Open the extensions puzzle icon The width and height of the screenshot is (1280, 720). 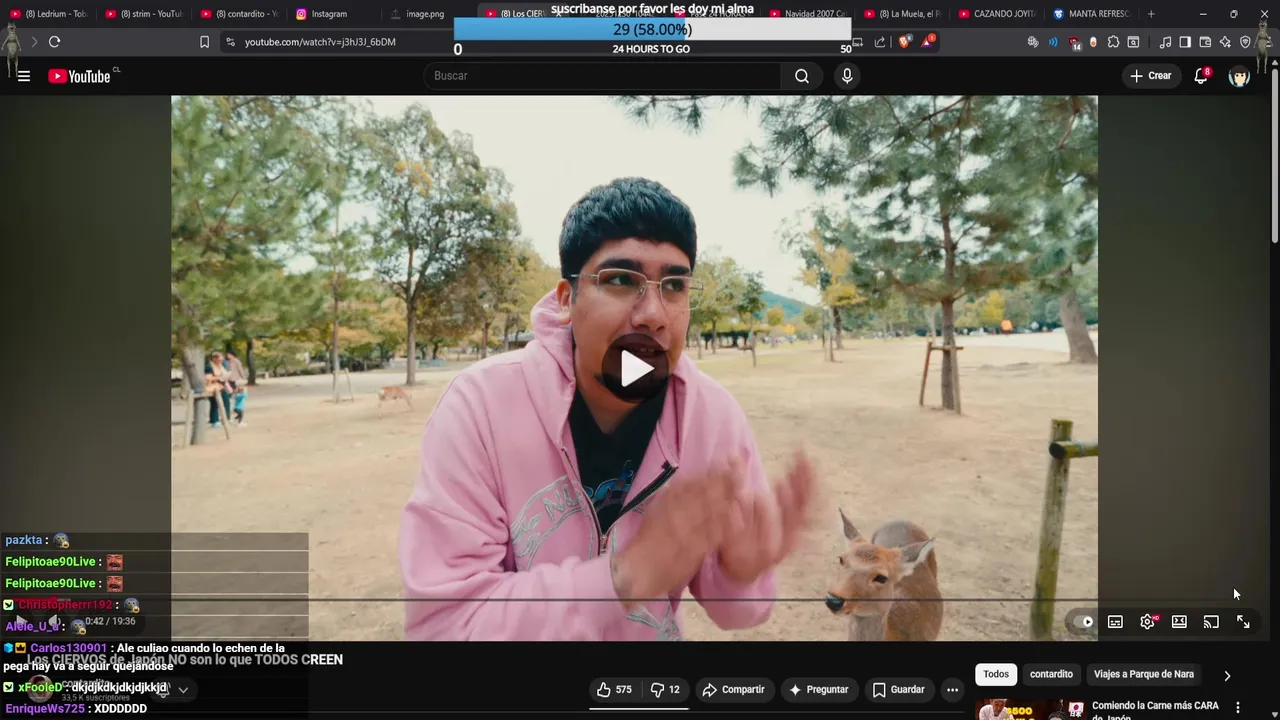tap(1113, 42)
